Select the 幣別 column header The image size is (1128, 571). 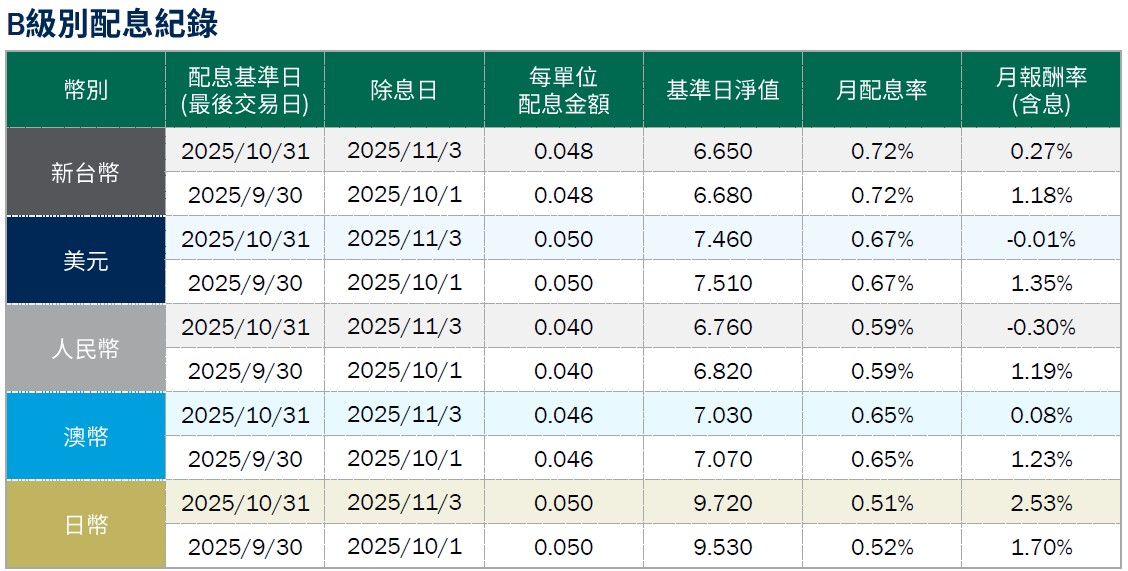pos(85,90)
